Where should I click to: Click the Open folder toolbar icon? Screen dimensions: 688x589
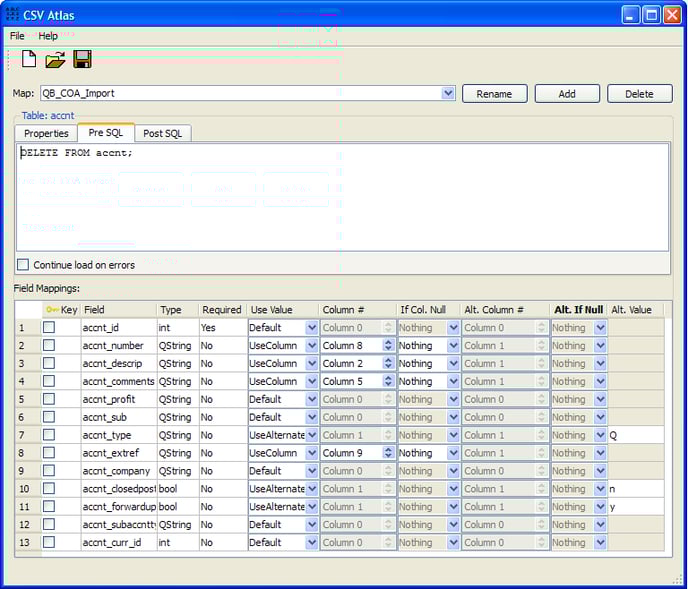pos(55,59)
